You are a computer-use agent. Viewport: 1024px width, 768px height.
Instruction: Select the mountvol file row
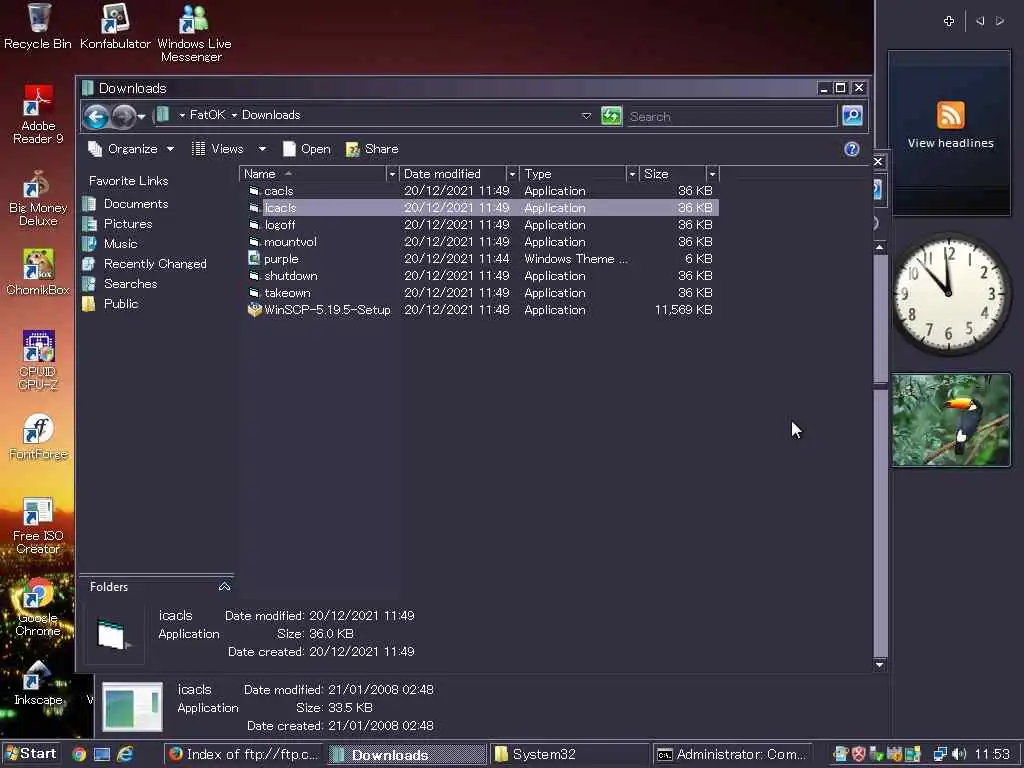pos(480,242)
